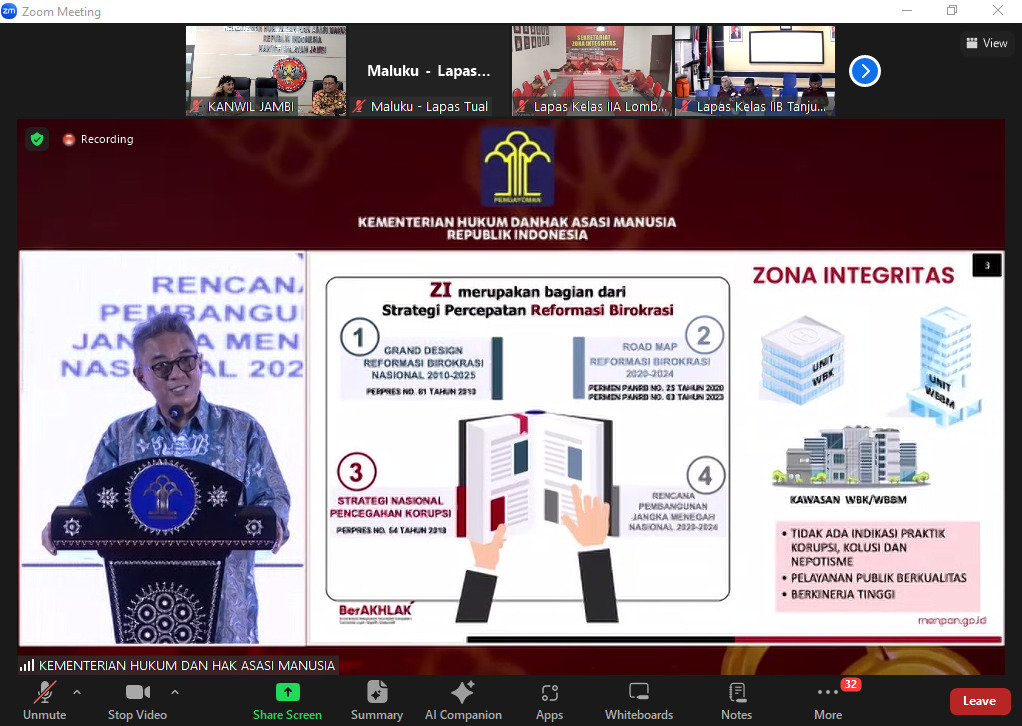1022x726 pixels.
Task: Show next participants with the blue arrow
Action: coord(865,71)
